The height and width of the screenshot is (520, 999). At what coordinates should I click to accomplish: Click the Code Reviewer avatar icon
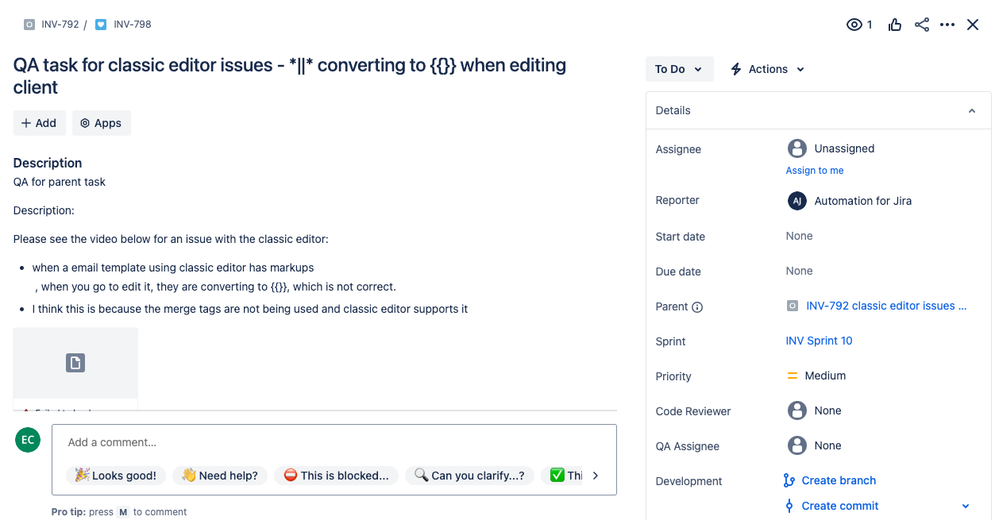pyautogui.click(x=797, y=410)
